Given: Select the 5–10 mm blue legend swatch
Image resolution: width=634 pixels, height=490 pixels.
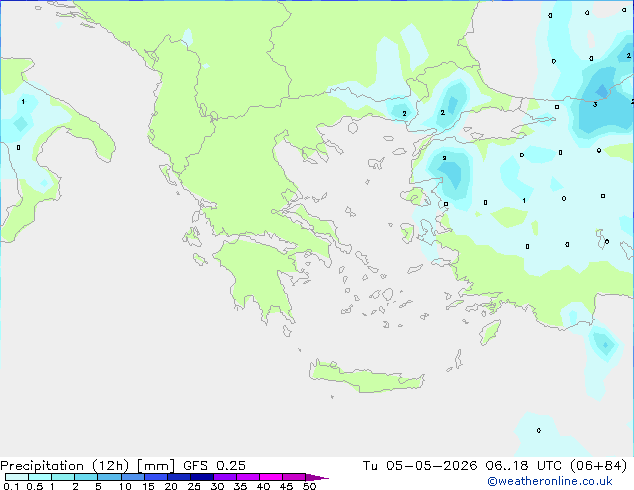Looking at the screenshot, I should click(109, 477).
